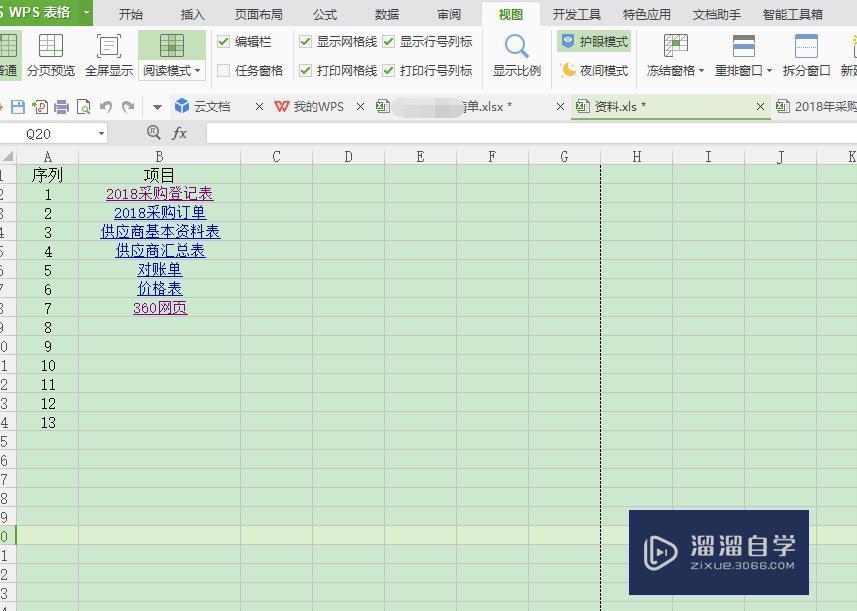This screenshot has width=857, height=611.
Task: Open the name box dropdown showing Q20
Action: pyautogui.click(x=103, y=132)
